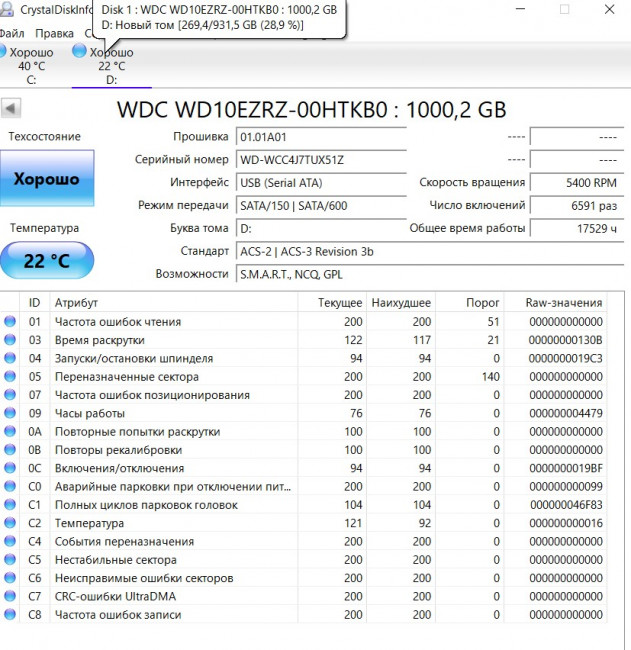This screenshot has width=631, height=650.
Task: Select the Запуски/остановки шпинделя row
Action: coord(303,358)
